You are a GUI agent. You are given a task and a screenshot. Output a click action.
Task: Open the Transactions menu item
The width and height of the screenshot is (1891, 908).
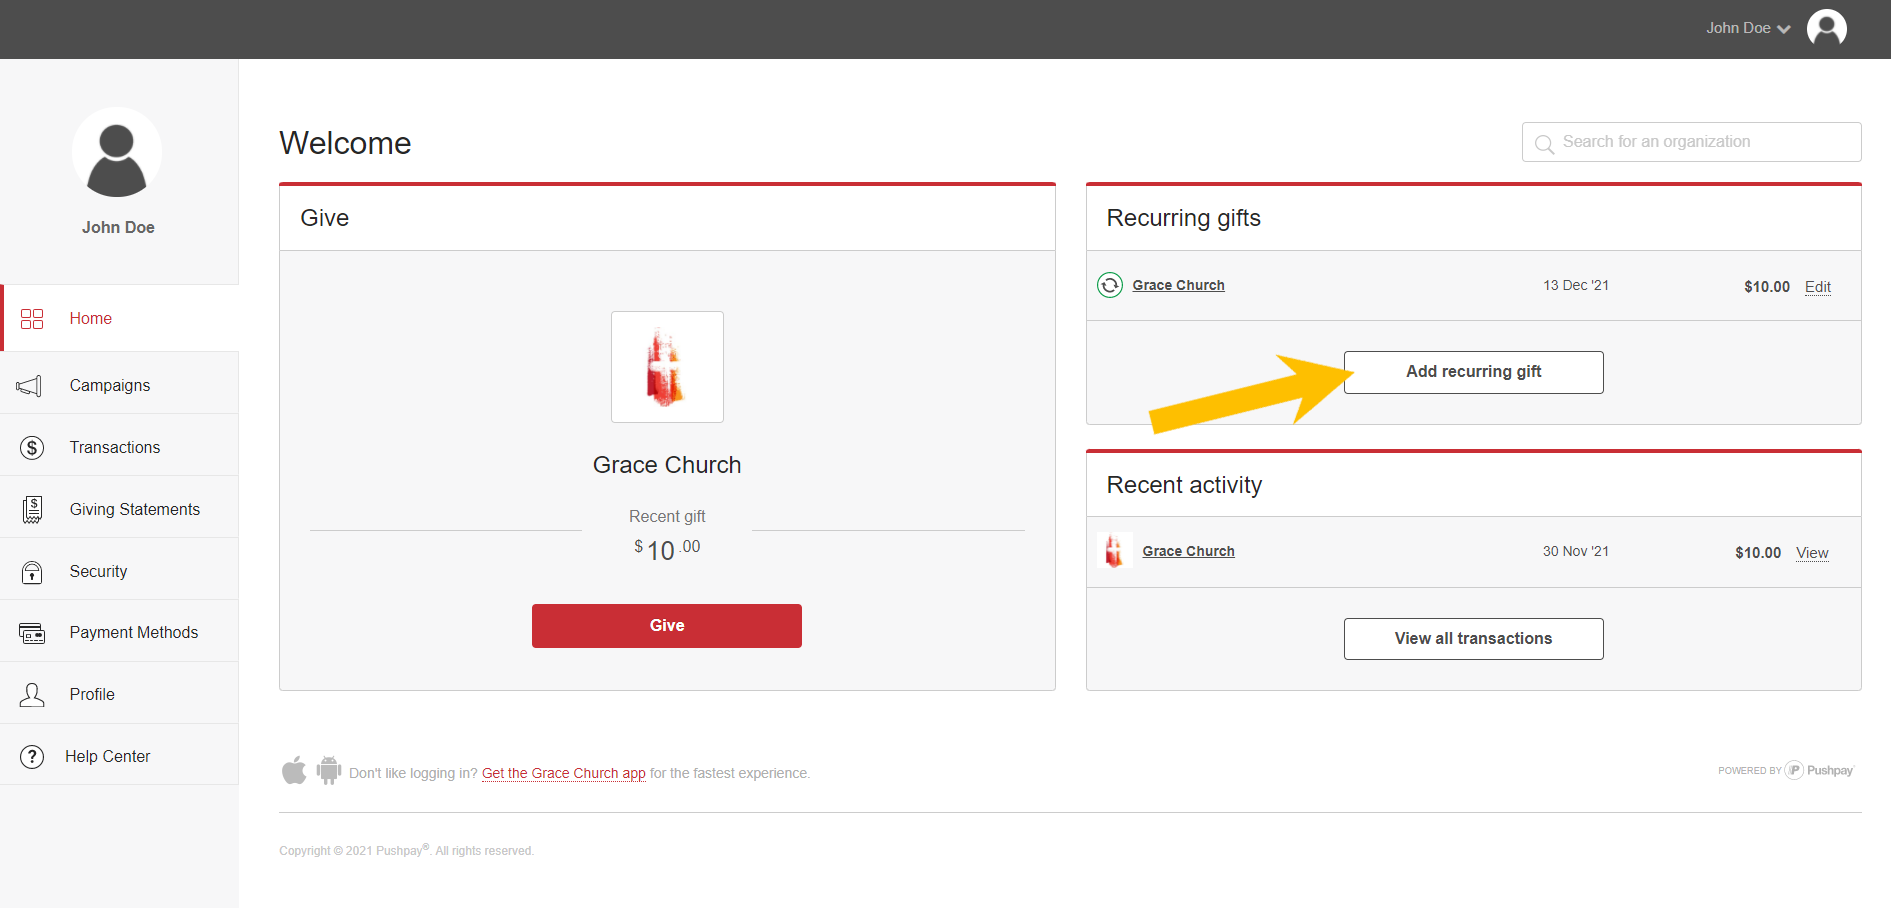[120, 447]
